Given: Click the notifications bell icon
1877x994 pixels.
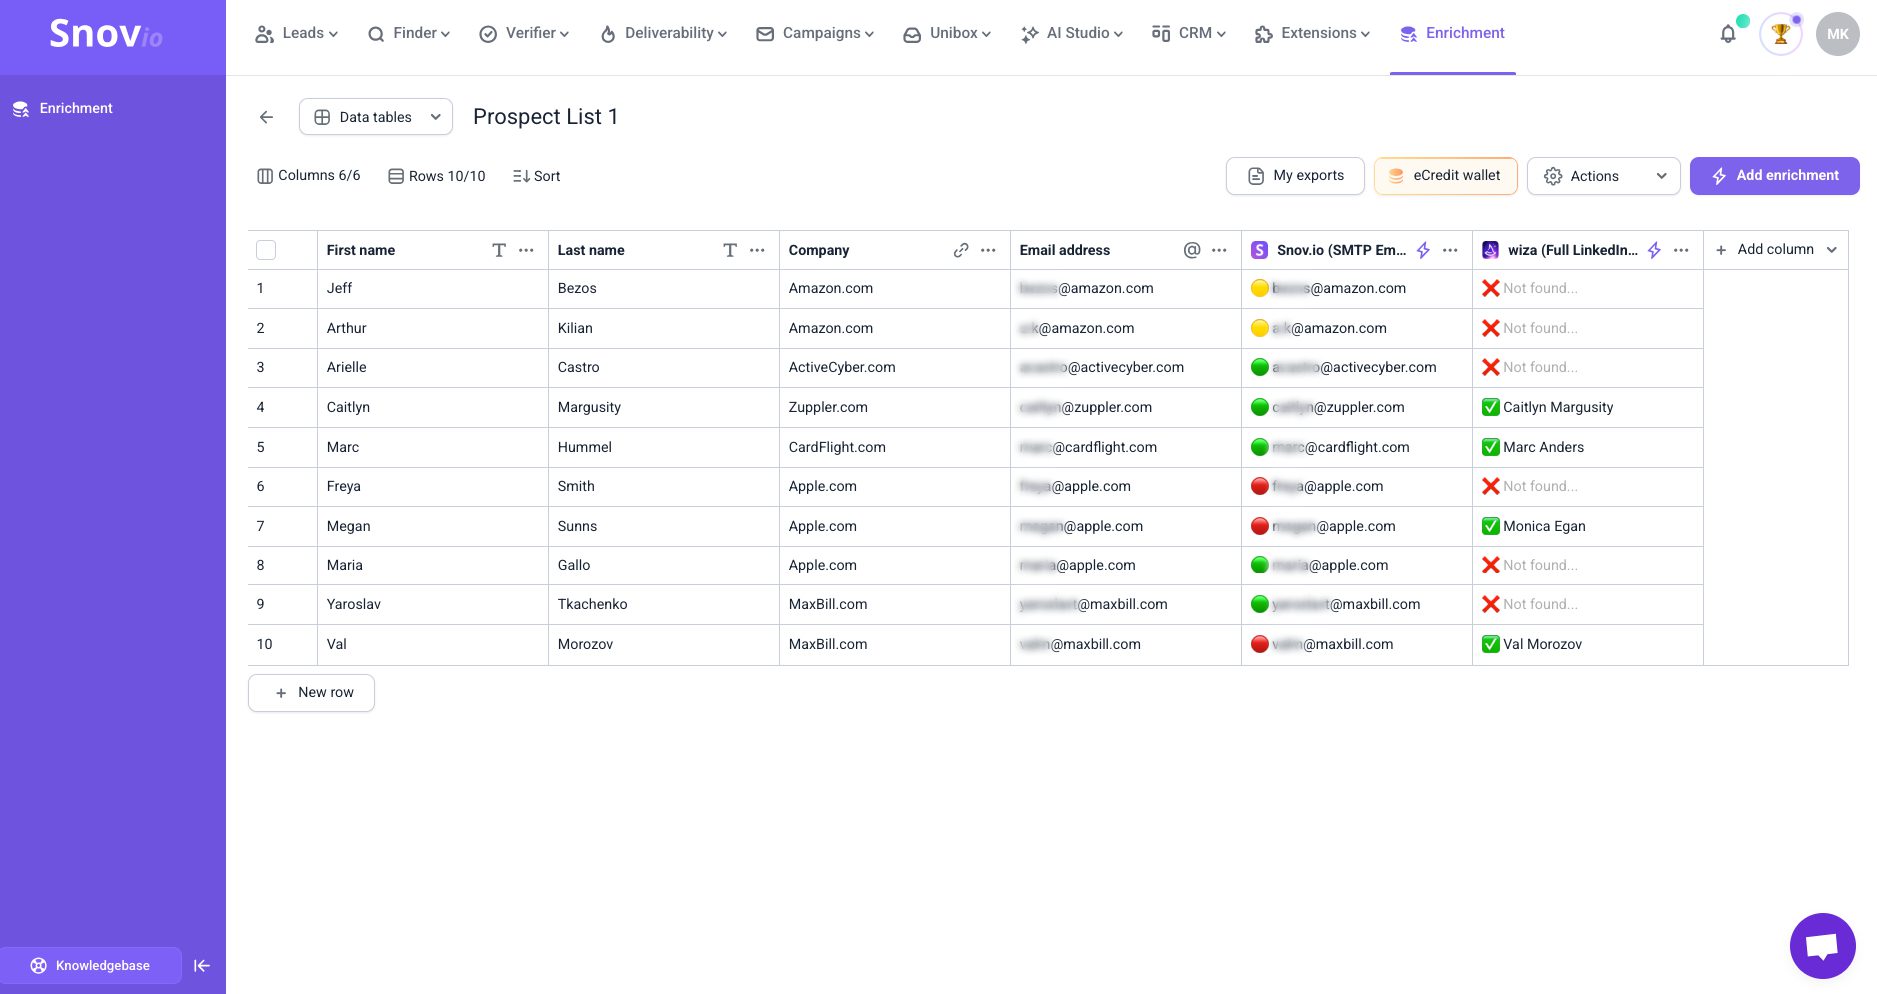Looking at the screenshot, I should (1728, 34).
